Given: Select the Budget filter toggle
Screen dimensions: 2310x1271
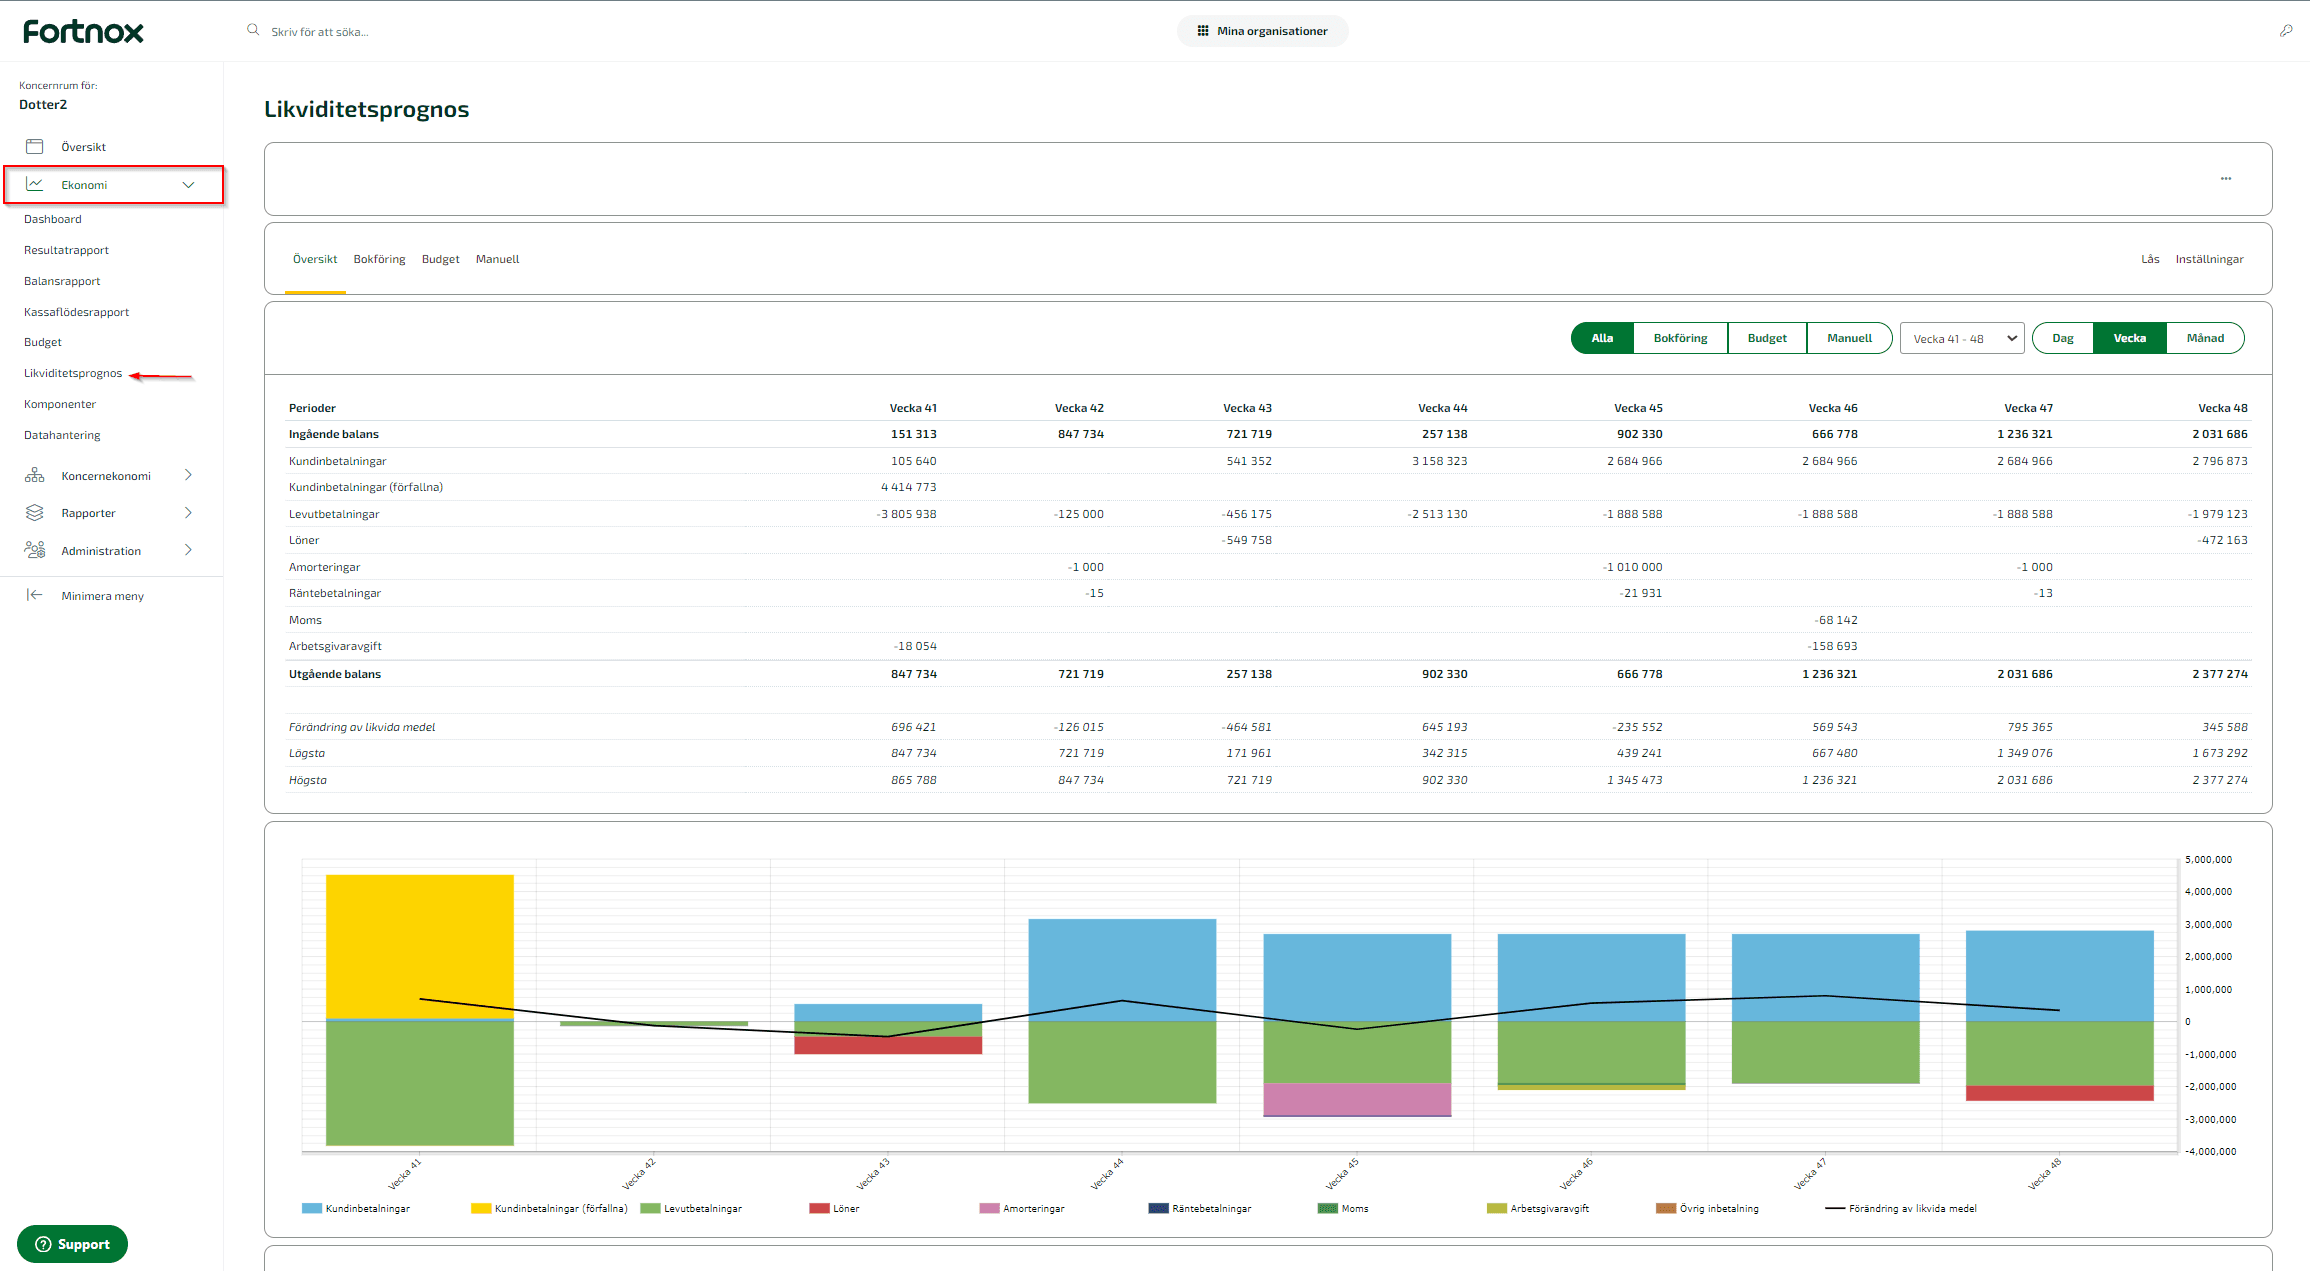Looking at the screenshot, I should click(x=1767, y=338).
